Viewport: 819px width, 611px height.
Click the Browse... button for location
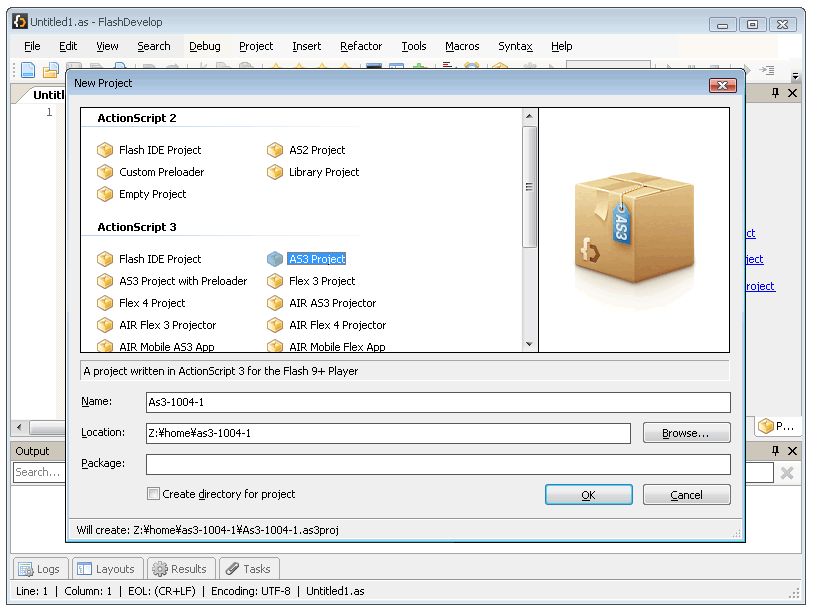[x=686, y=433]
